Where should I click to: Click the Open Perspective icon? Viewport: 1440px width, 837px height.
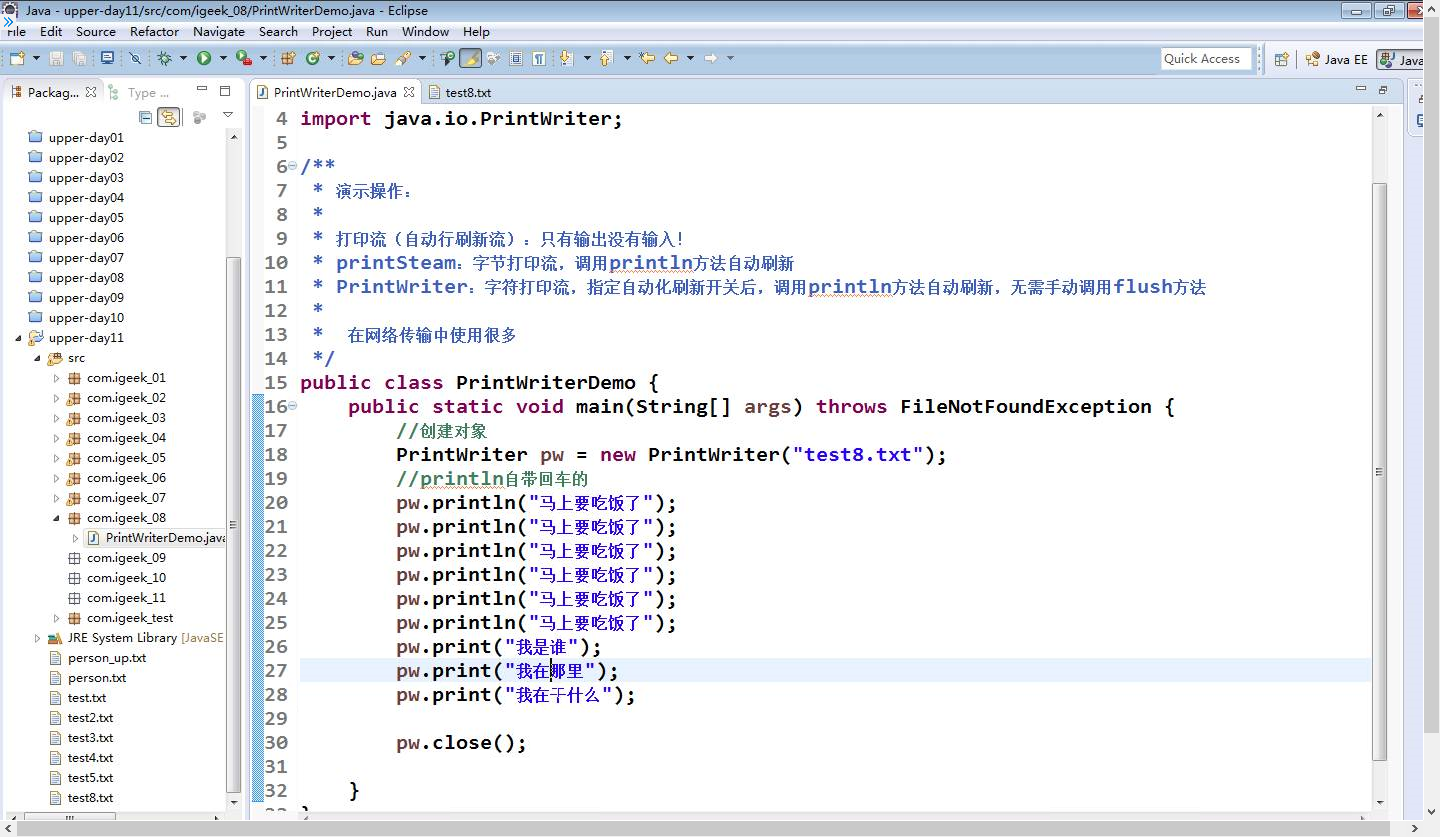click(x=1281, y=59)
